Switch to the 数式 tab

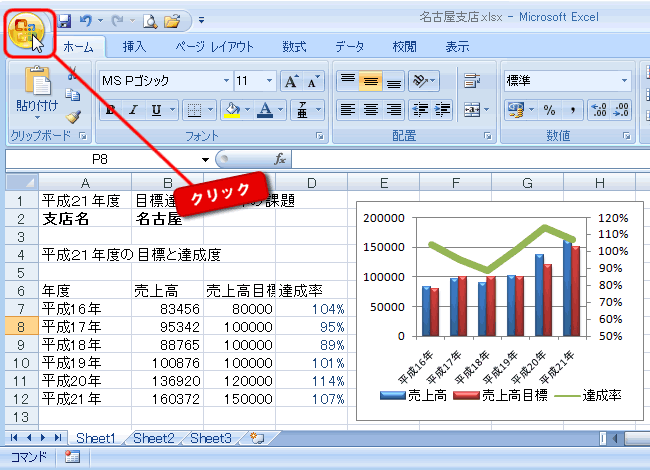(x=294, y=46)
